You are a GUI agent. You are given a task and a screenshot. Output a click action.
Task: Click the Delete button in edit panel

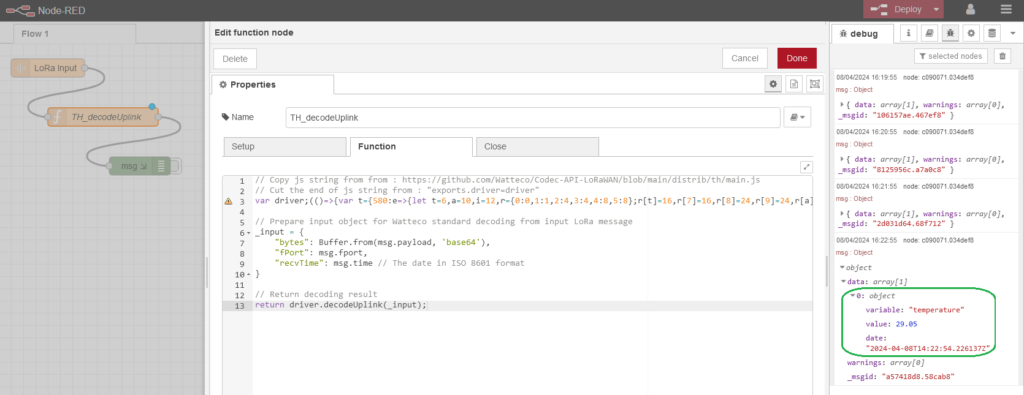234,58
